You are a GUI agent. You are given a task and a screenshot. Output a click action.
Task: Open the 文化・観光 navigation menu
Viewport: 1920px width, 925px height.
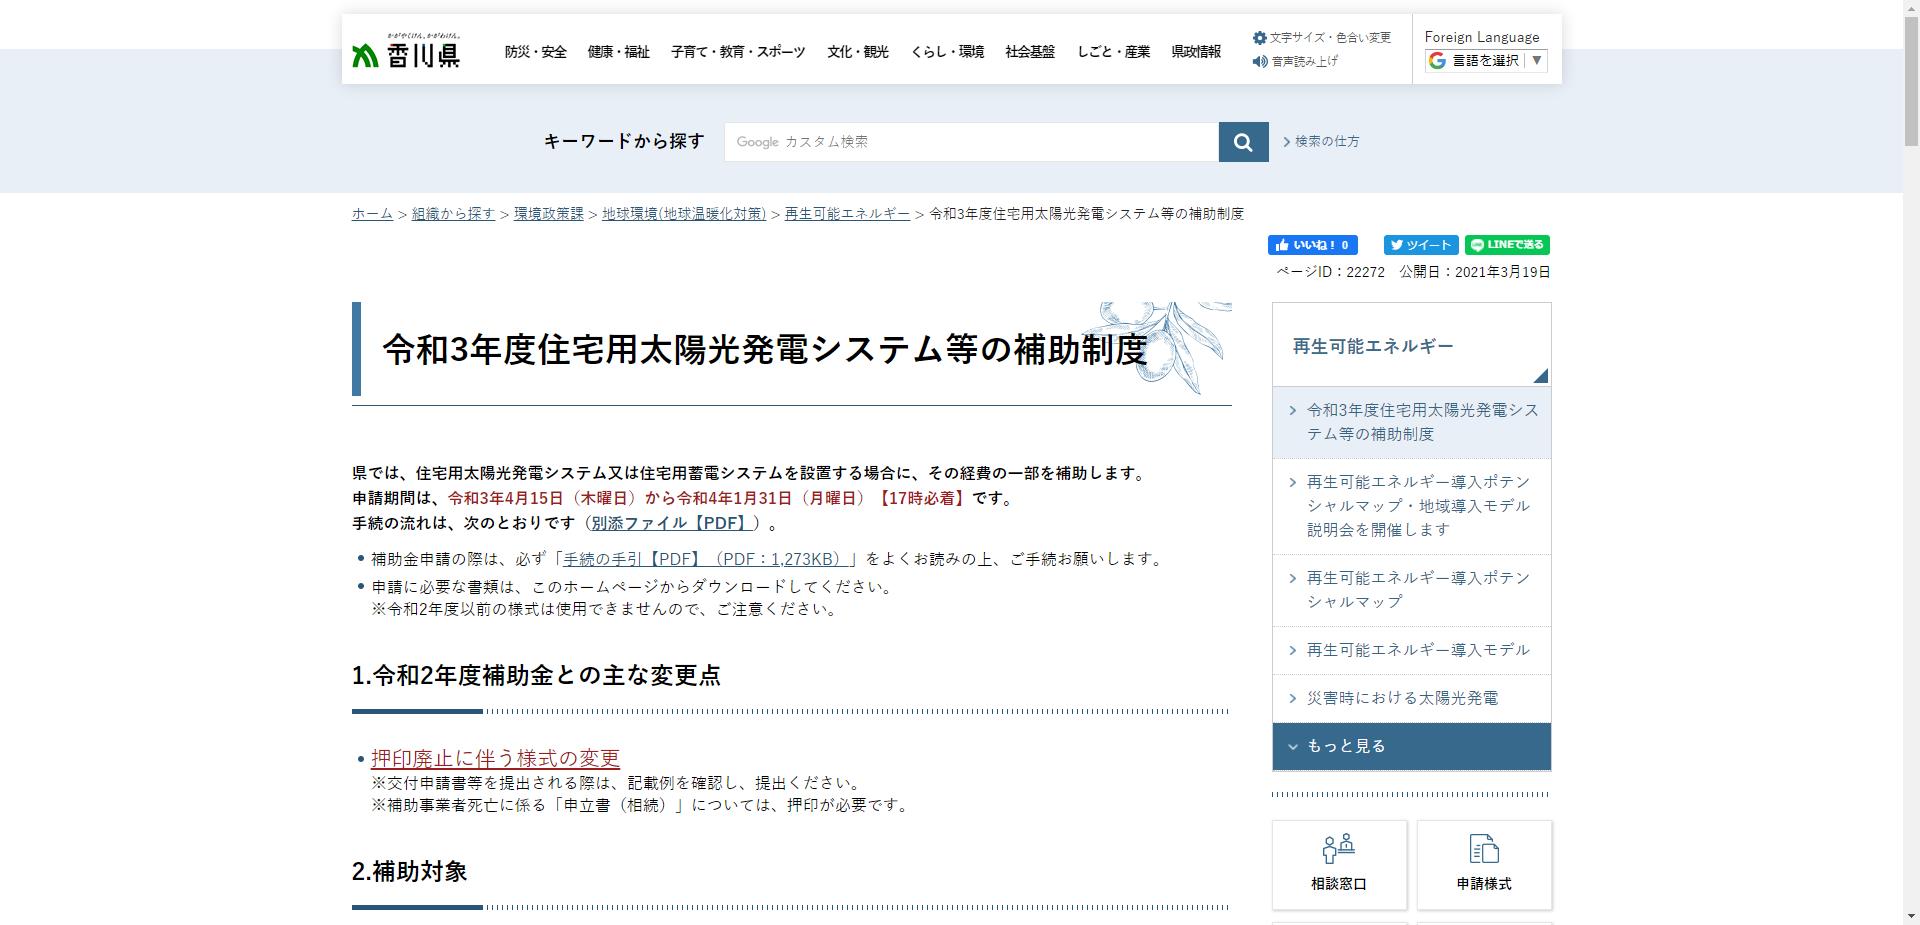coord(857,51)
